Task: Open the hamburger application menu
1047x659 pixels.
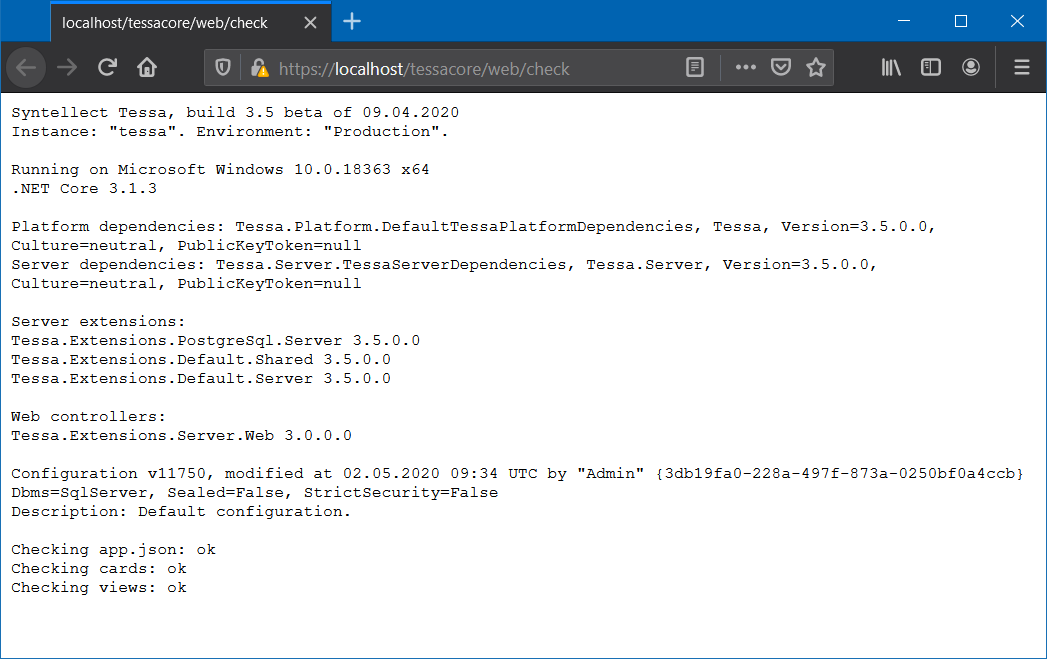Action: point(1021,68)
